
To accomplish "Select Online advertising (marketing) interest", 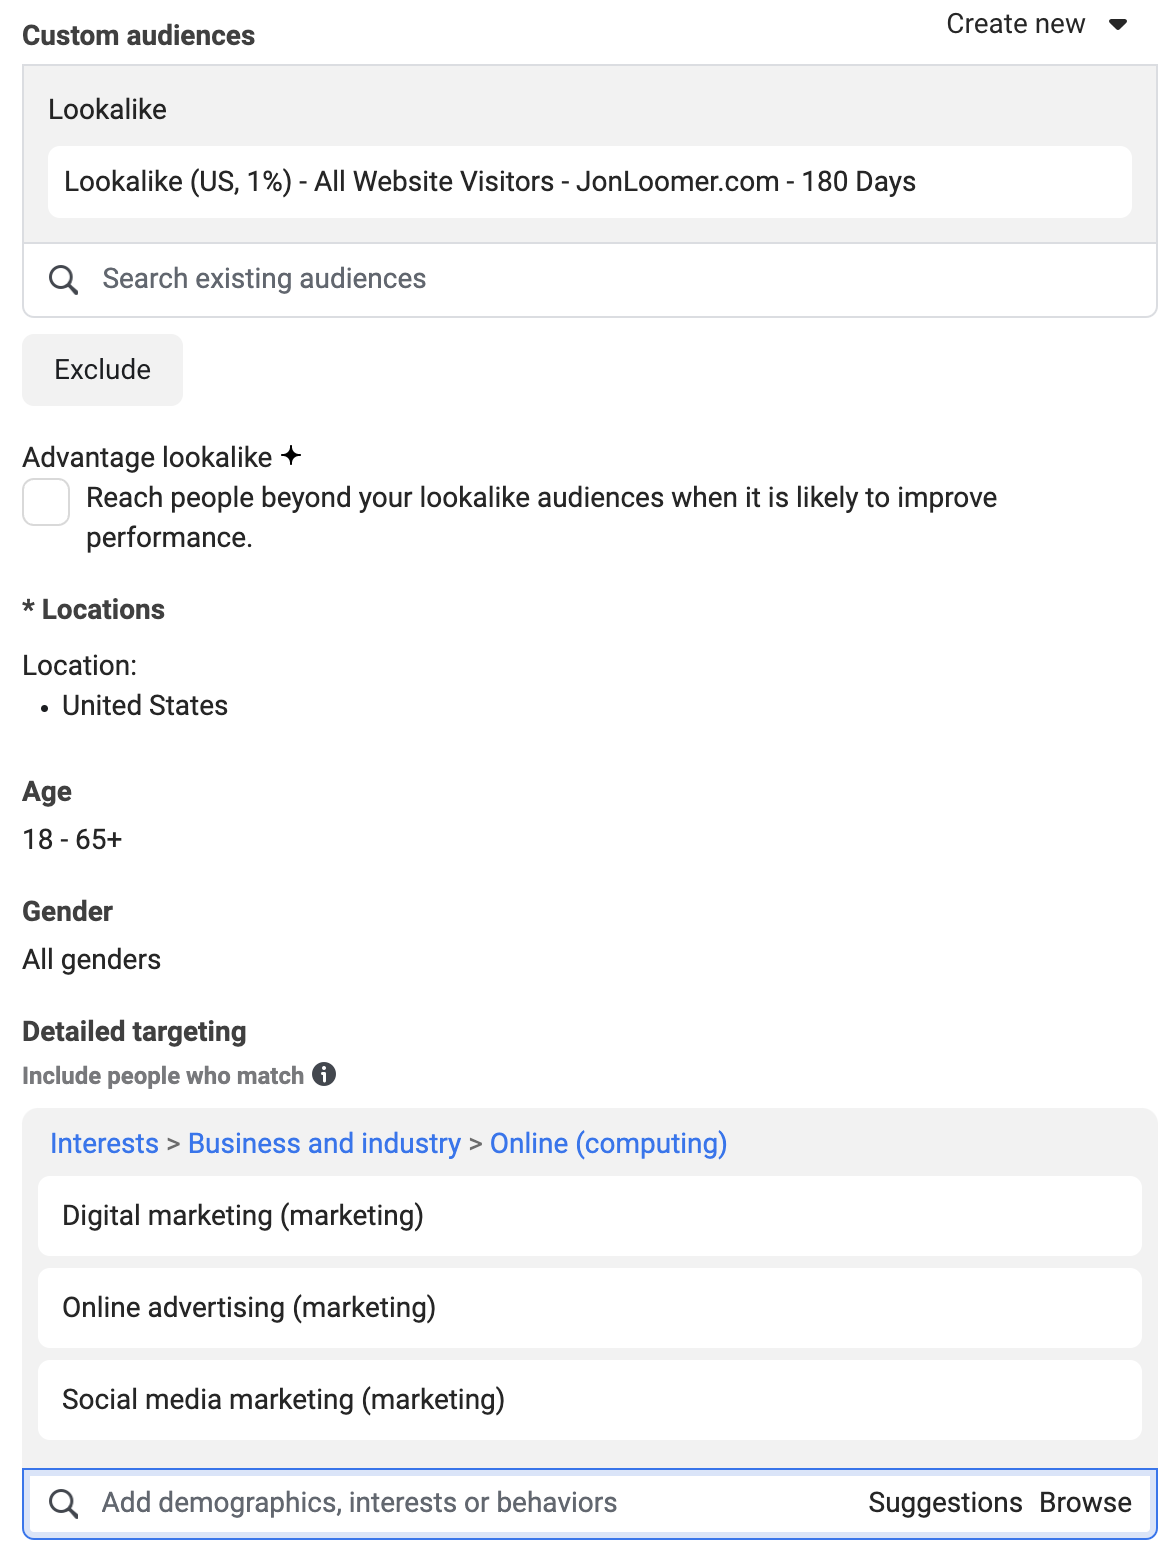I will click(x=590, y=1308).
